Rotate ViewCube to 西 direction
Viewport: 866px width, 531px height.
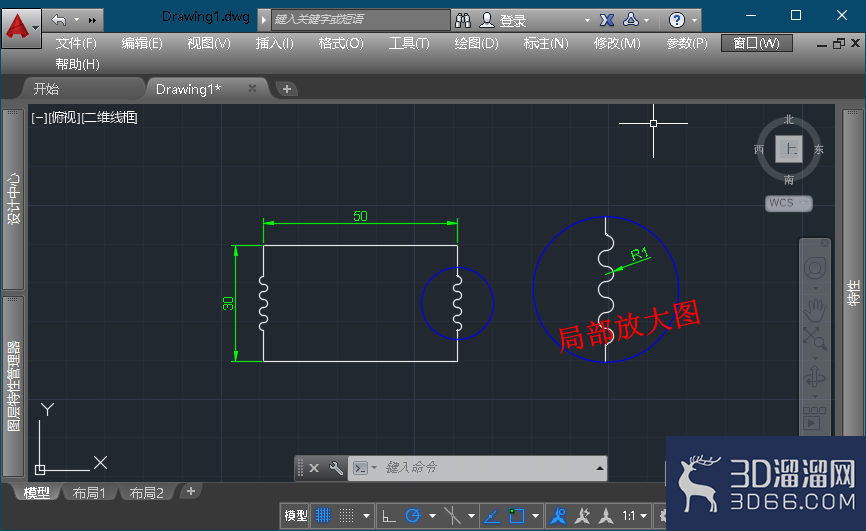coord(759,149)
